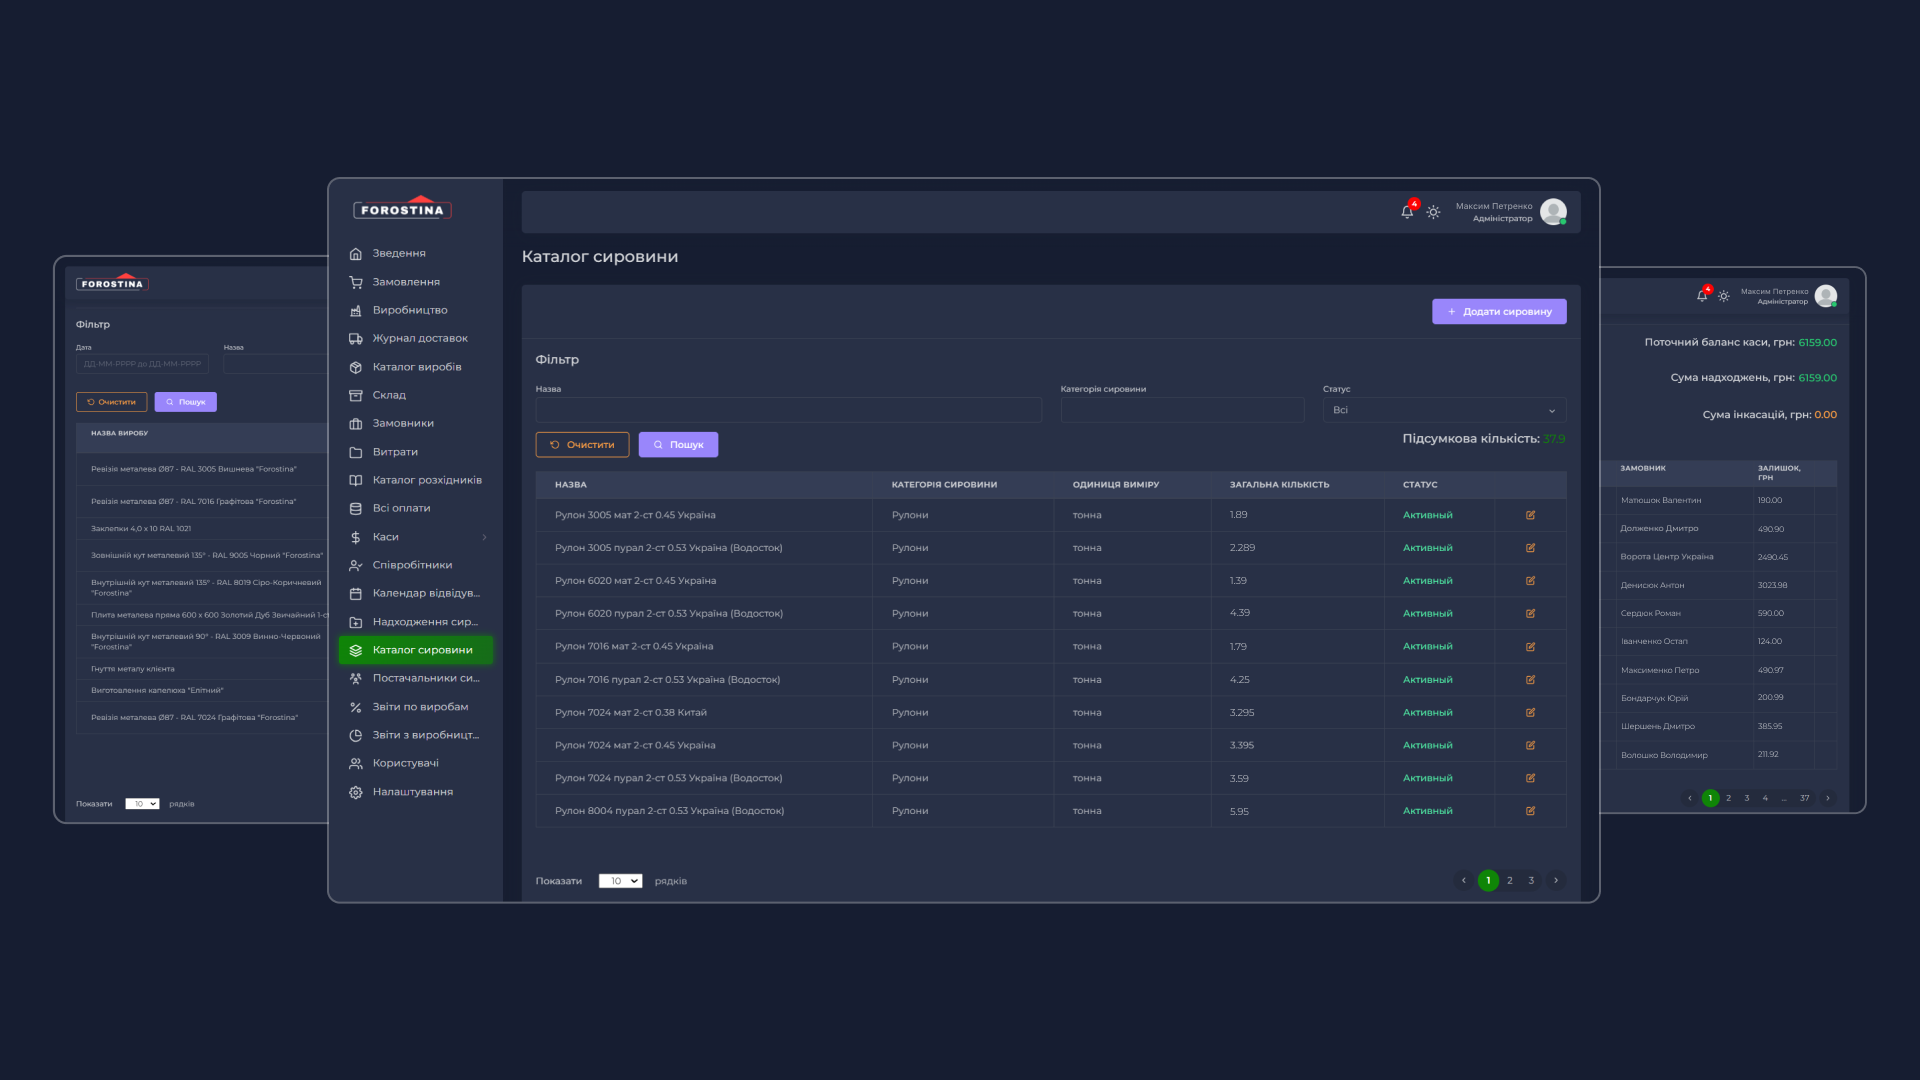Go to Налаштування settings page
This screenshot has height=1080, width=1920.
click(x=412, y=792)
